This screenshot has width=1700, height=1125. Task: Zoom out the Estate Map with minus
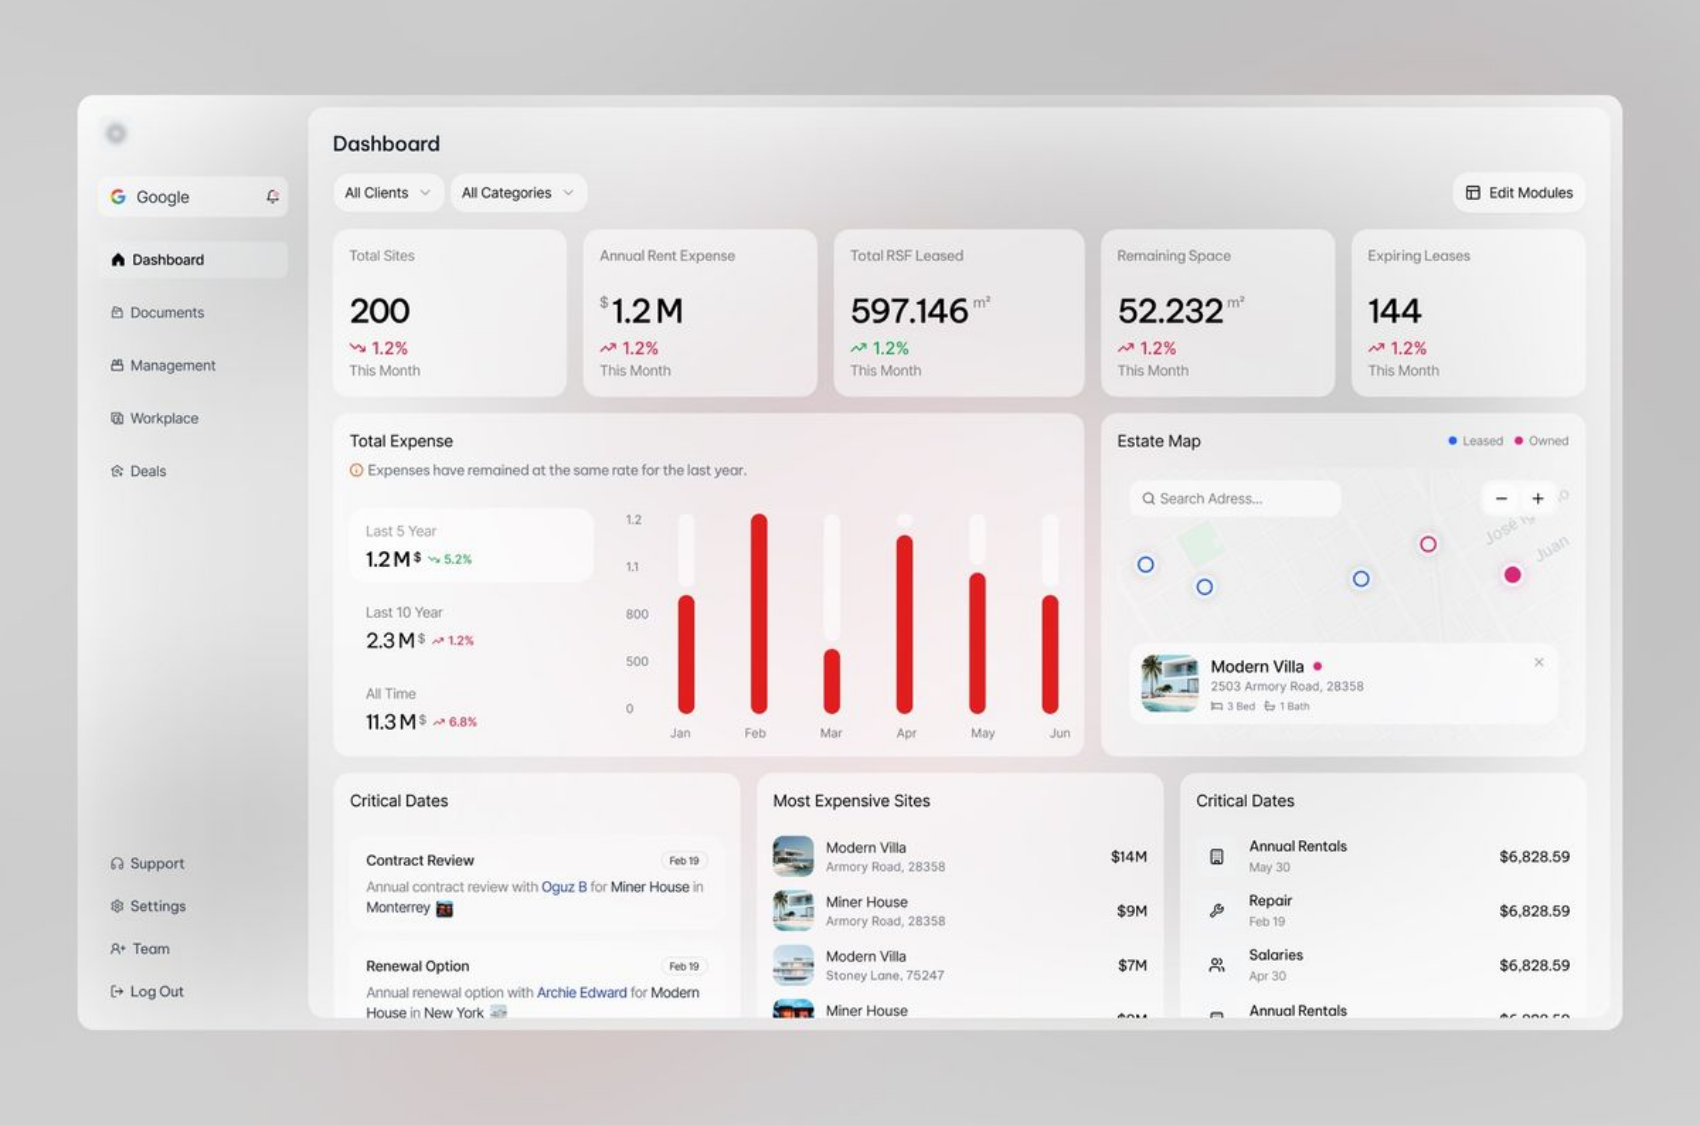1501,498
